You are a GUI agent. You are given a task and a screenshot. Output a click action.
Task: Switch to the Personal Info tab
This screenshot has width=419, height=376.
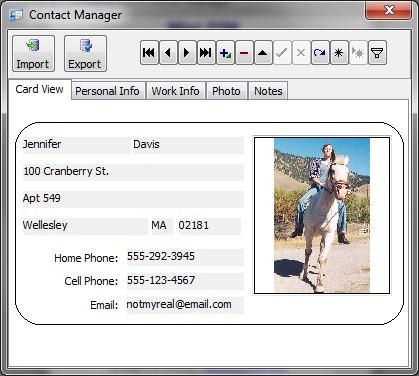pyautogui.click(x=108, y=91)
